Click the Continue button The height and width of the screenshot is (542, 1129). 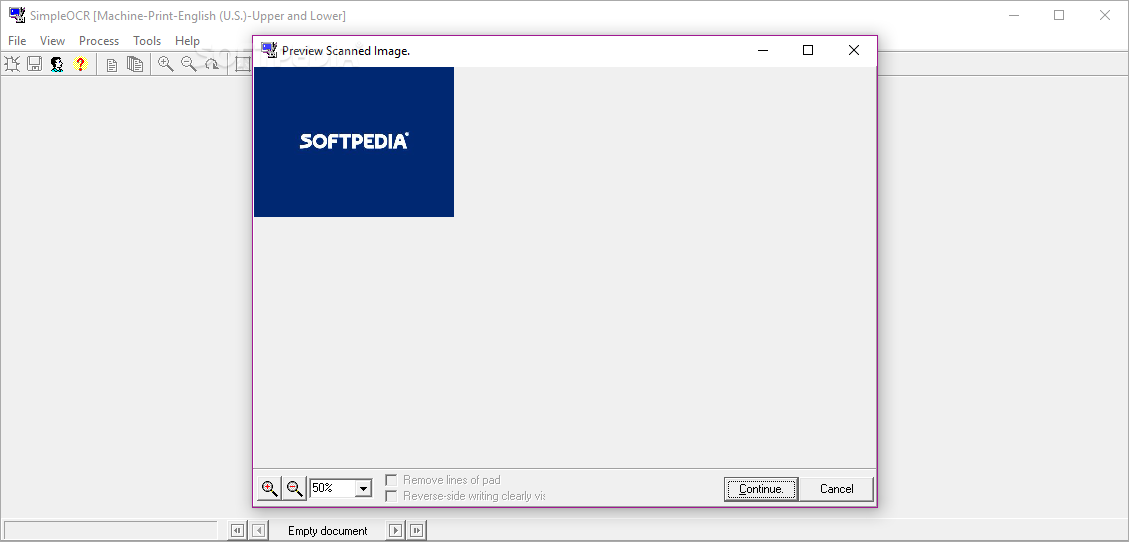tap(761, 489)
